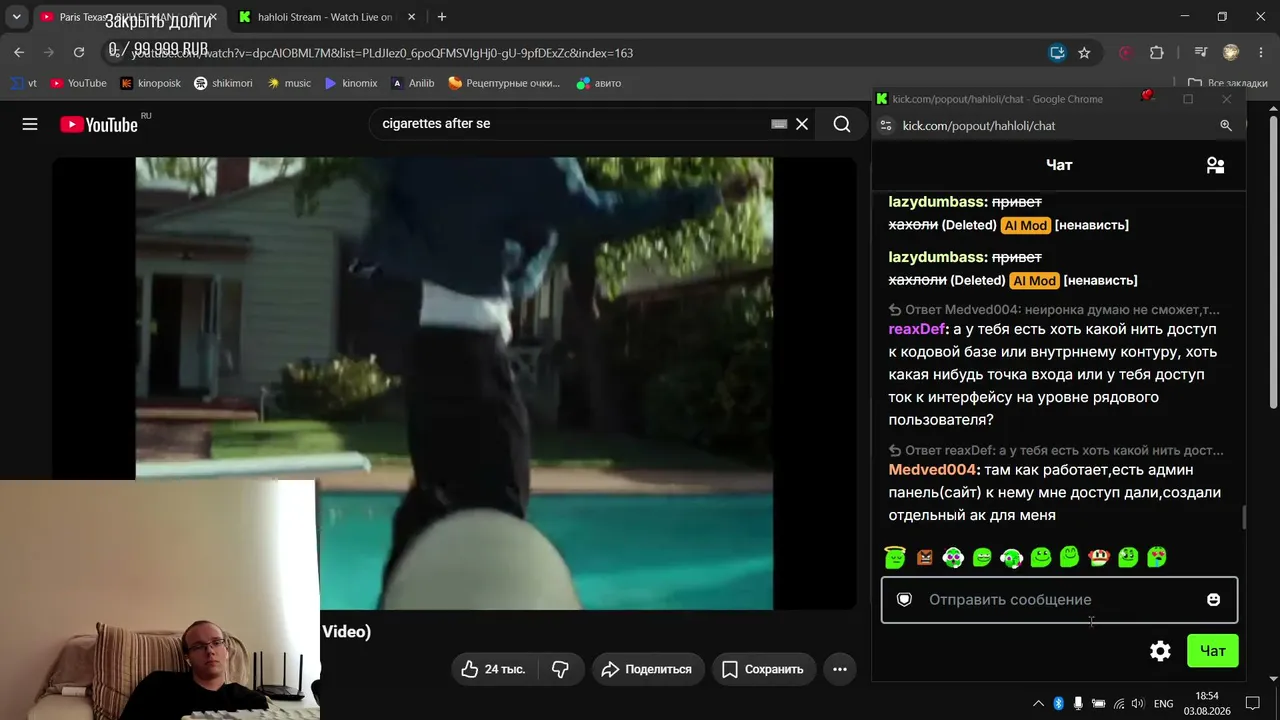Click the Kick chat scrollbar thumb
Screen dimensions: 1280x720
pyautogui.click(x=1244, y=517)
